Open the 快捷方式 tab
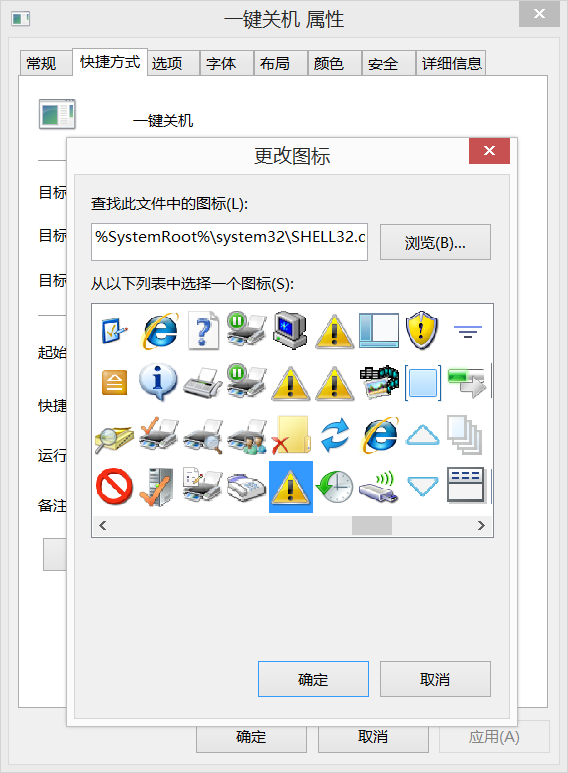 tap(110, 62)
